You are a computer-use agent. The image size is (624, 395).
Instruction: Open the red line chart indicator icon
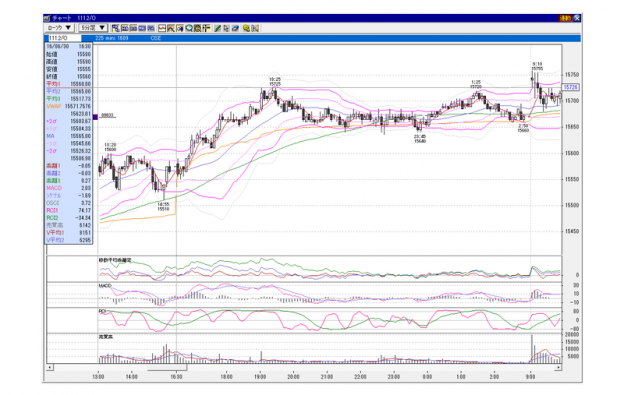(x=162, y=28)
